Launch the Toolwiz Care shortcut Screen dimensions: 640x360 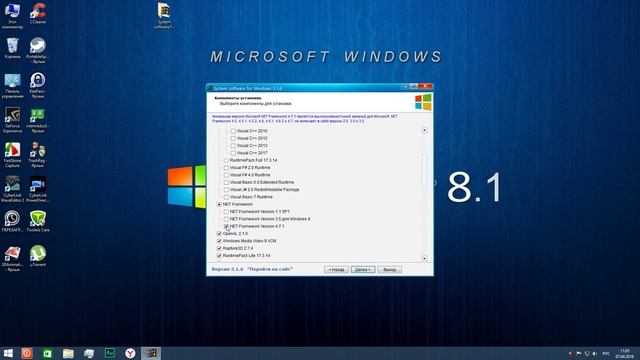38,221
